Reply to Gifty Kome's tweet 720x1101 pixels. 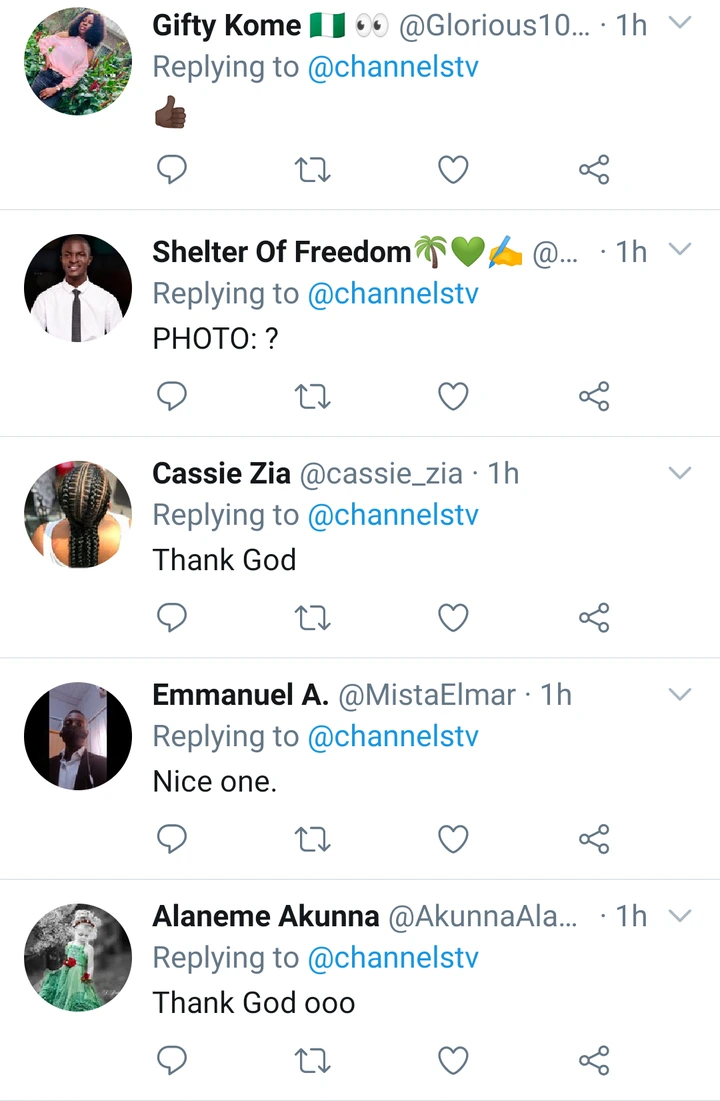173,171
